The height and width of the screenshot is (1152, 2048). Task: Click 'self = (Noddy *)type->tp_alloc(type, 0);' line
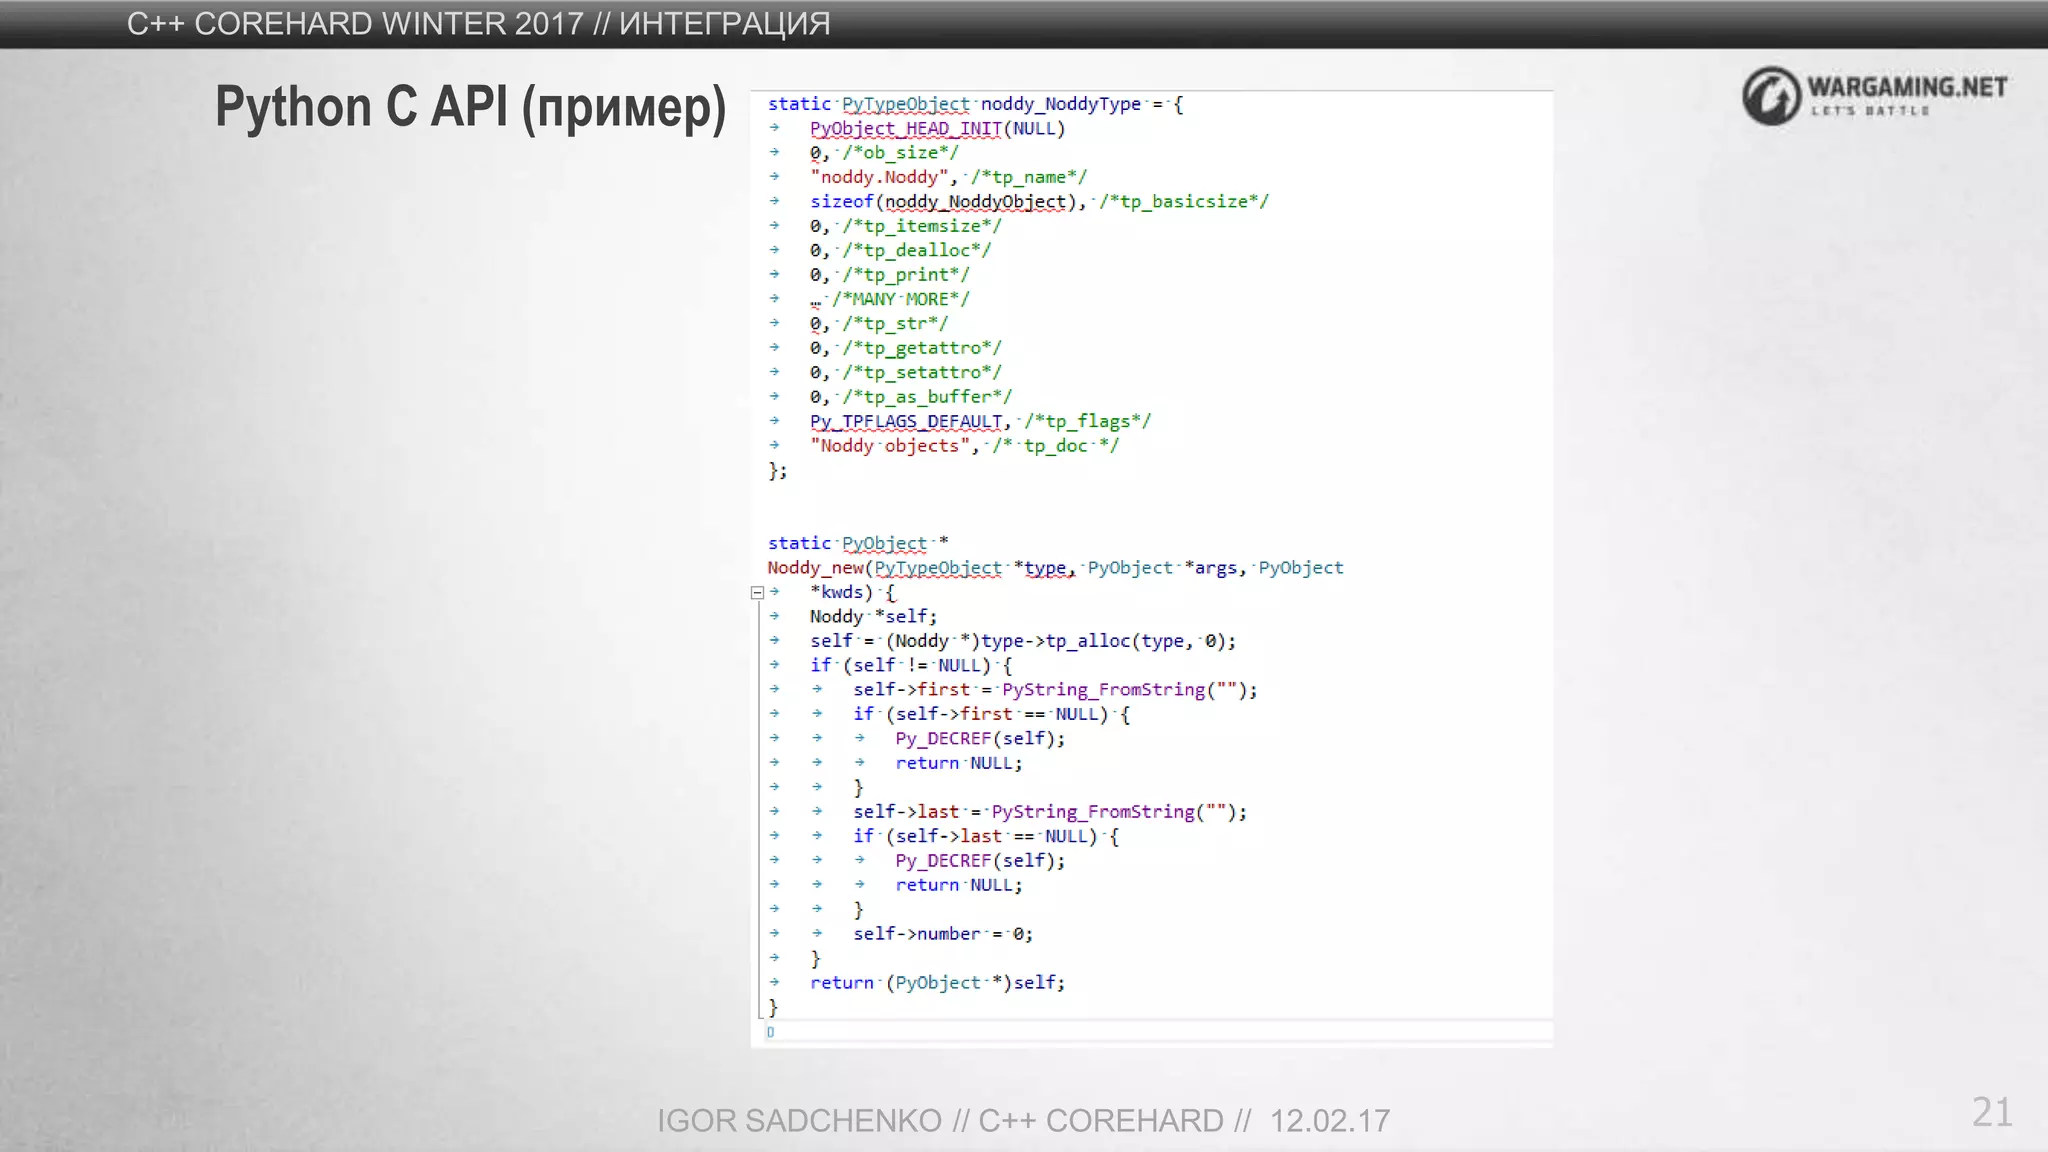pos(1023,641)
